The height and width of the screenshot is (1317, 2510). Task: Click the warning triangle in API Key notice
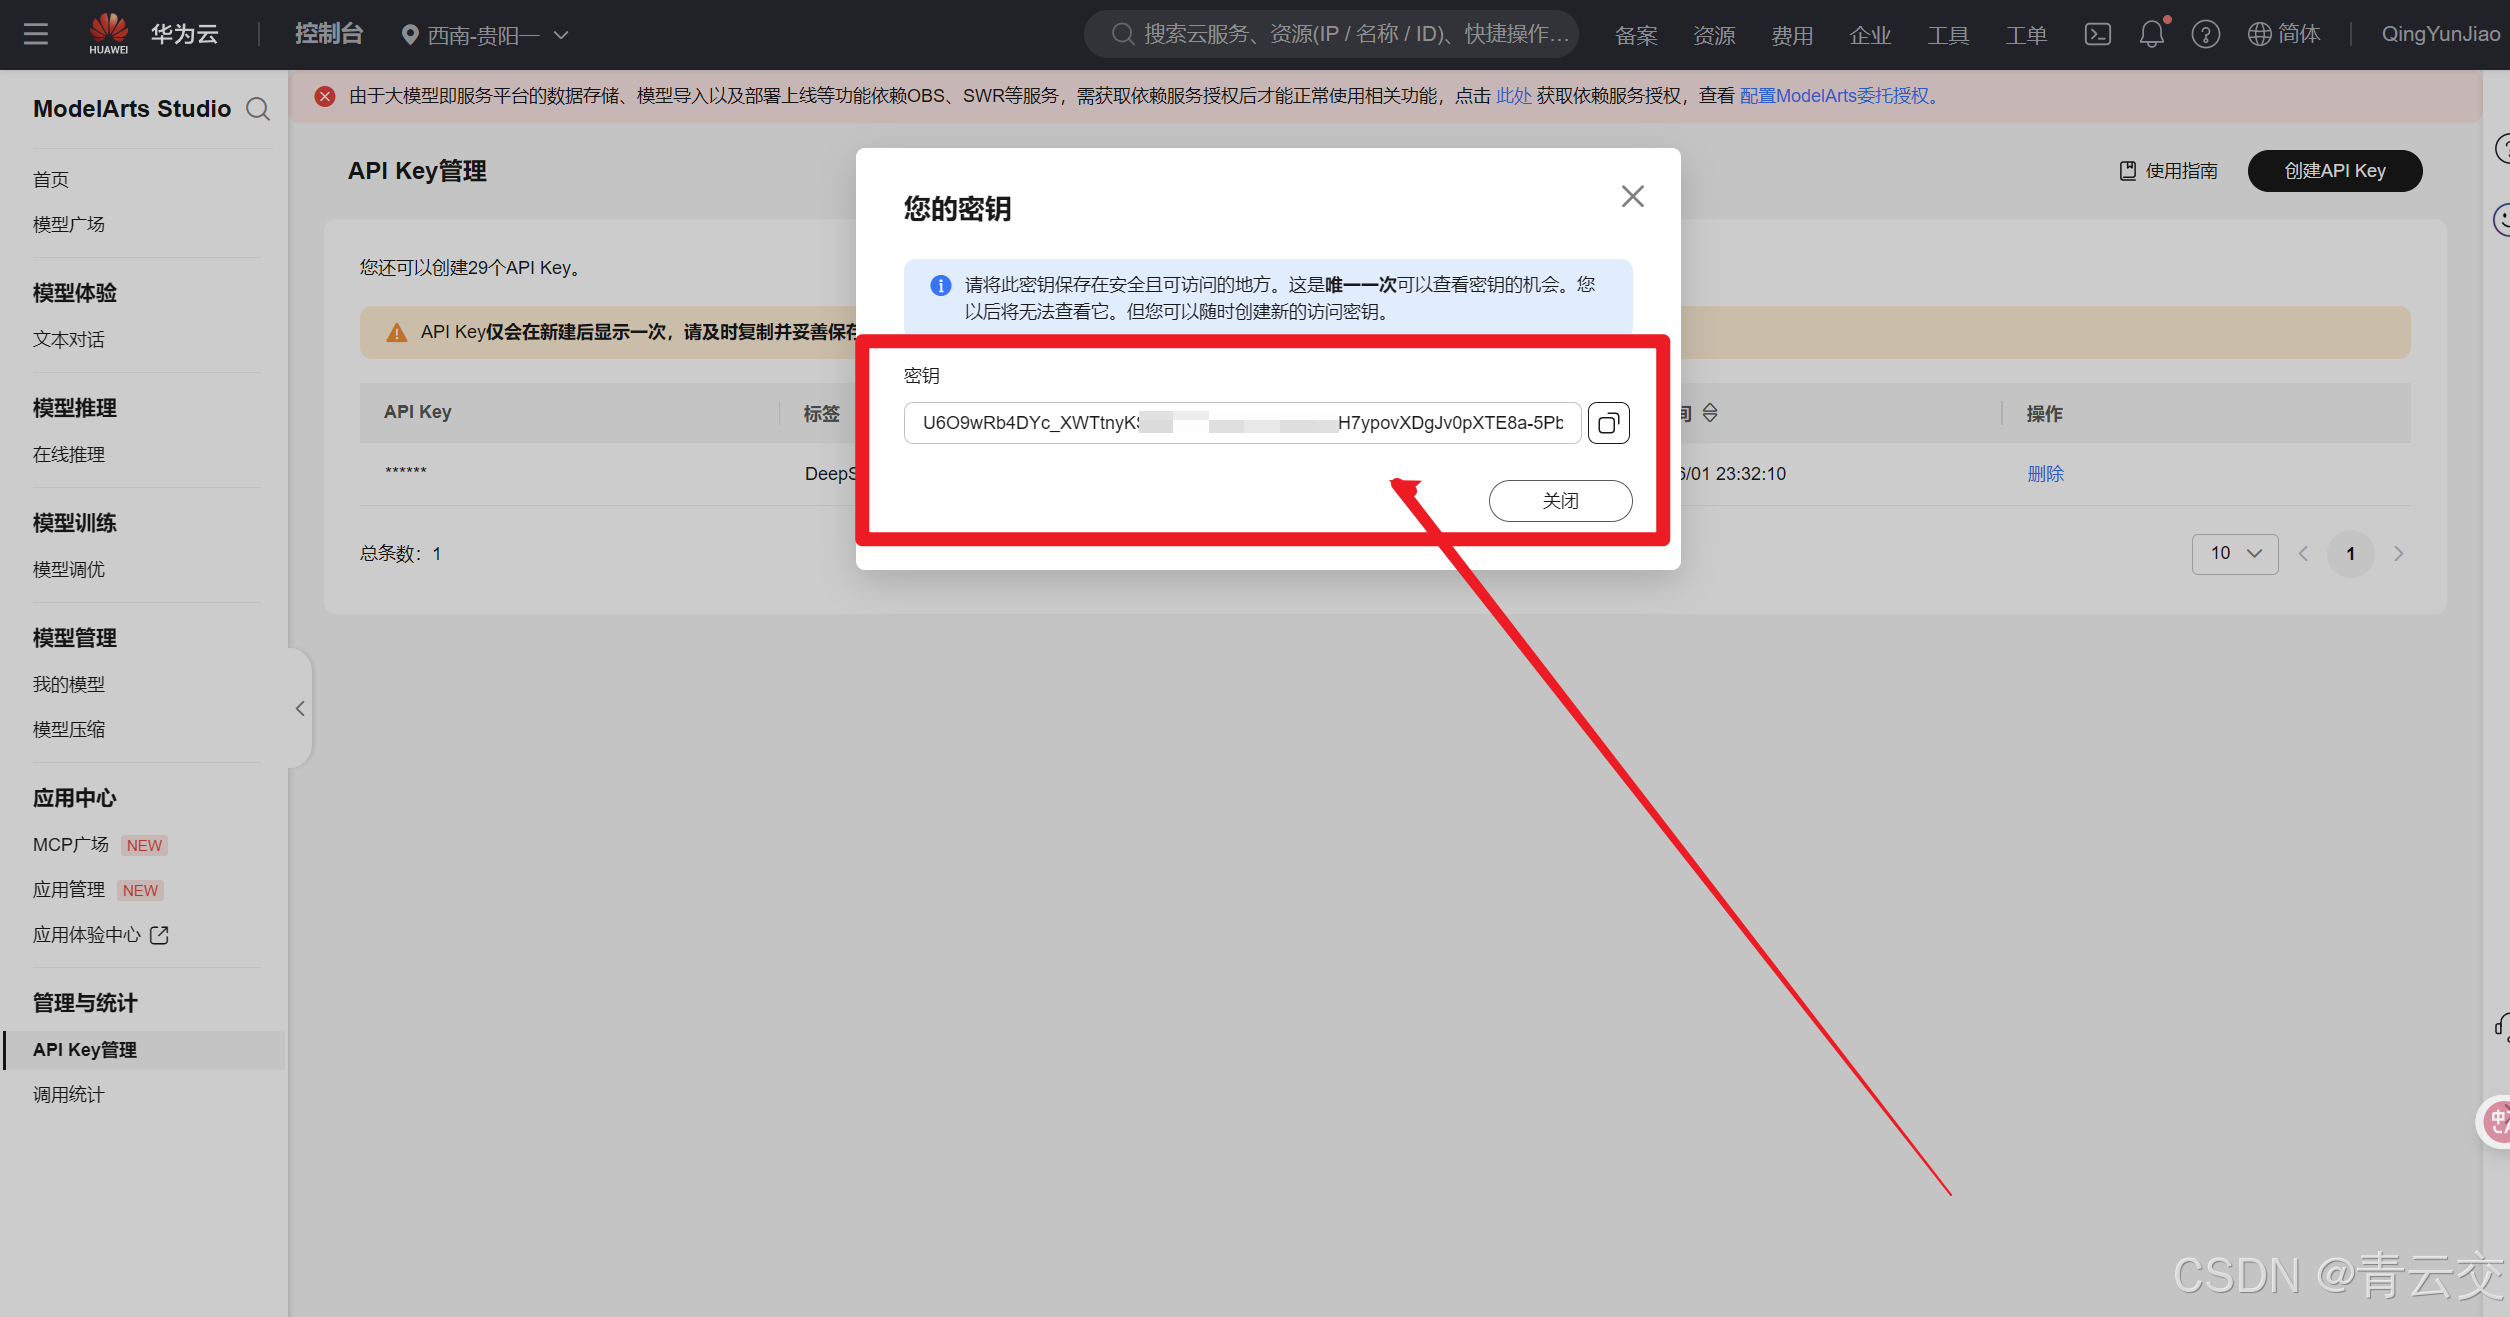point(397,332)
